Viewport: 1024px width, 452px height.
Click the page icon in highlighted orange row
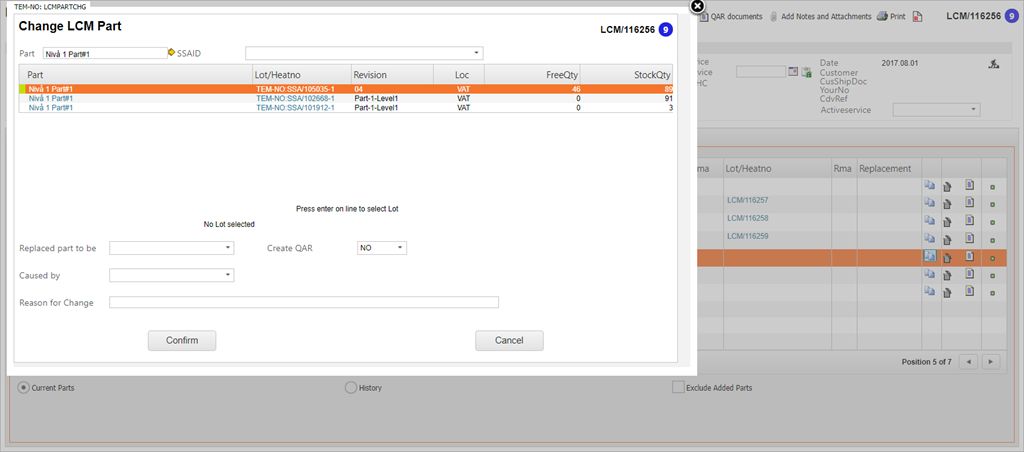click(969, 257)
